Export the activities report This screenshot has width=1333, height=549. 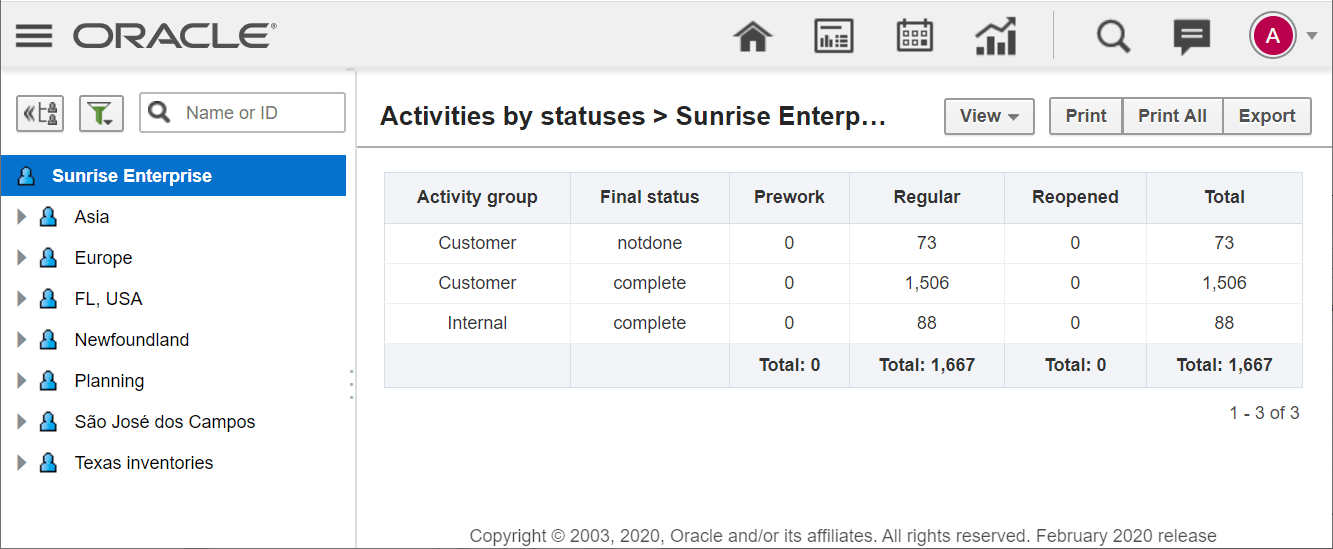click(1267, 116)
